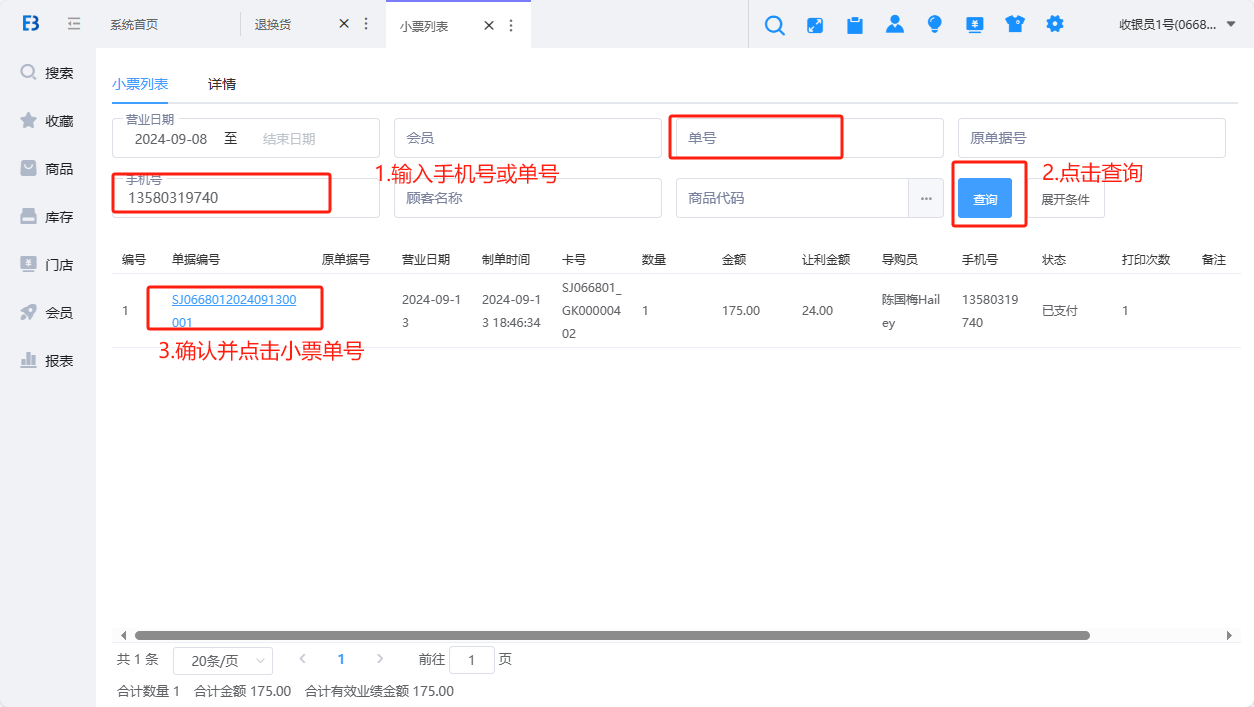Expand more filters with 展开条件
The height and width of the screenshot is (707, 1254).
click(x=1065, y=199)
